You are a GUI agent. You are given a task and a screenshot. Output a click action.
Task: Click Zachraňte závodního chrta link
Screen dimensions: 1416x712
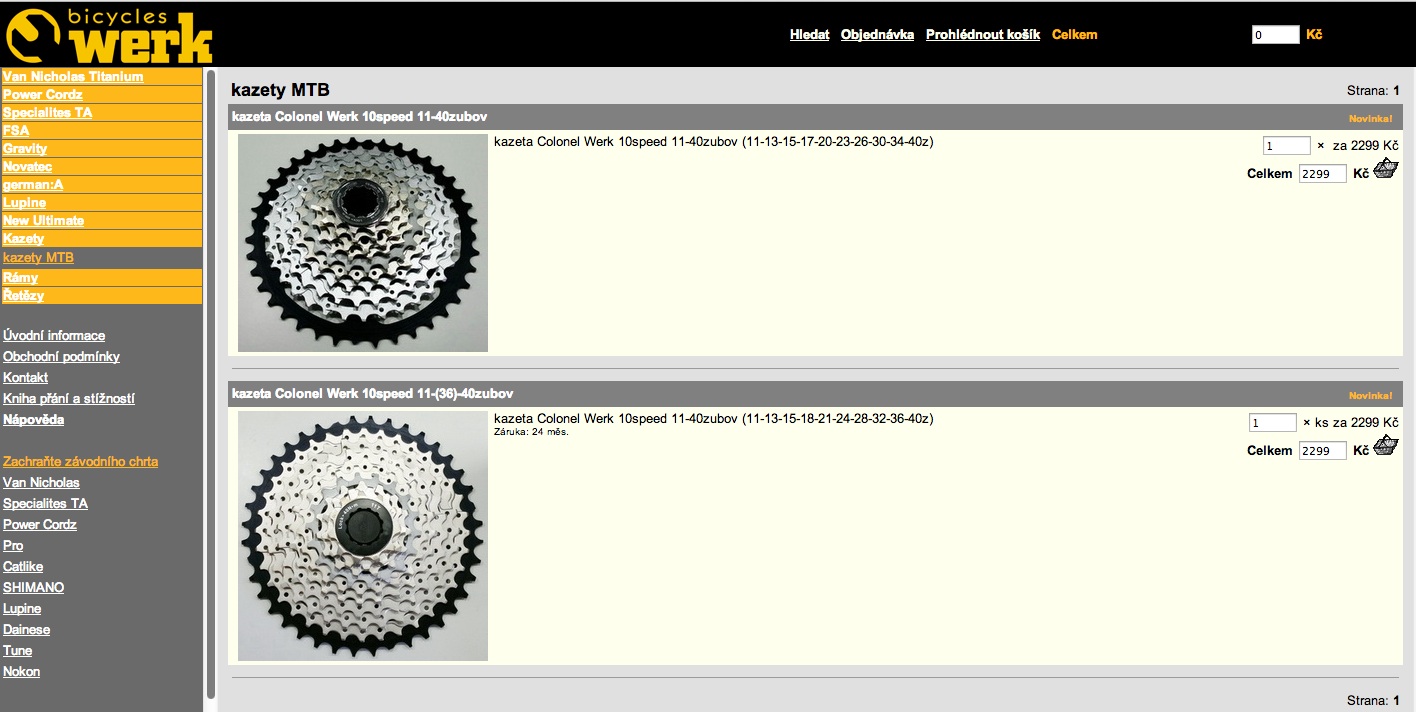[x=80, y=462]
